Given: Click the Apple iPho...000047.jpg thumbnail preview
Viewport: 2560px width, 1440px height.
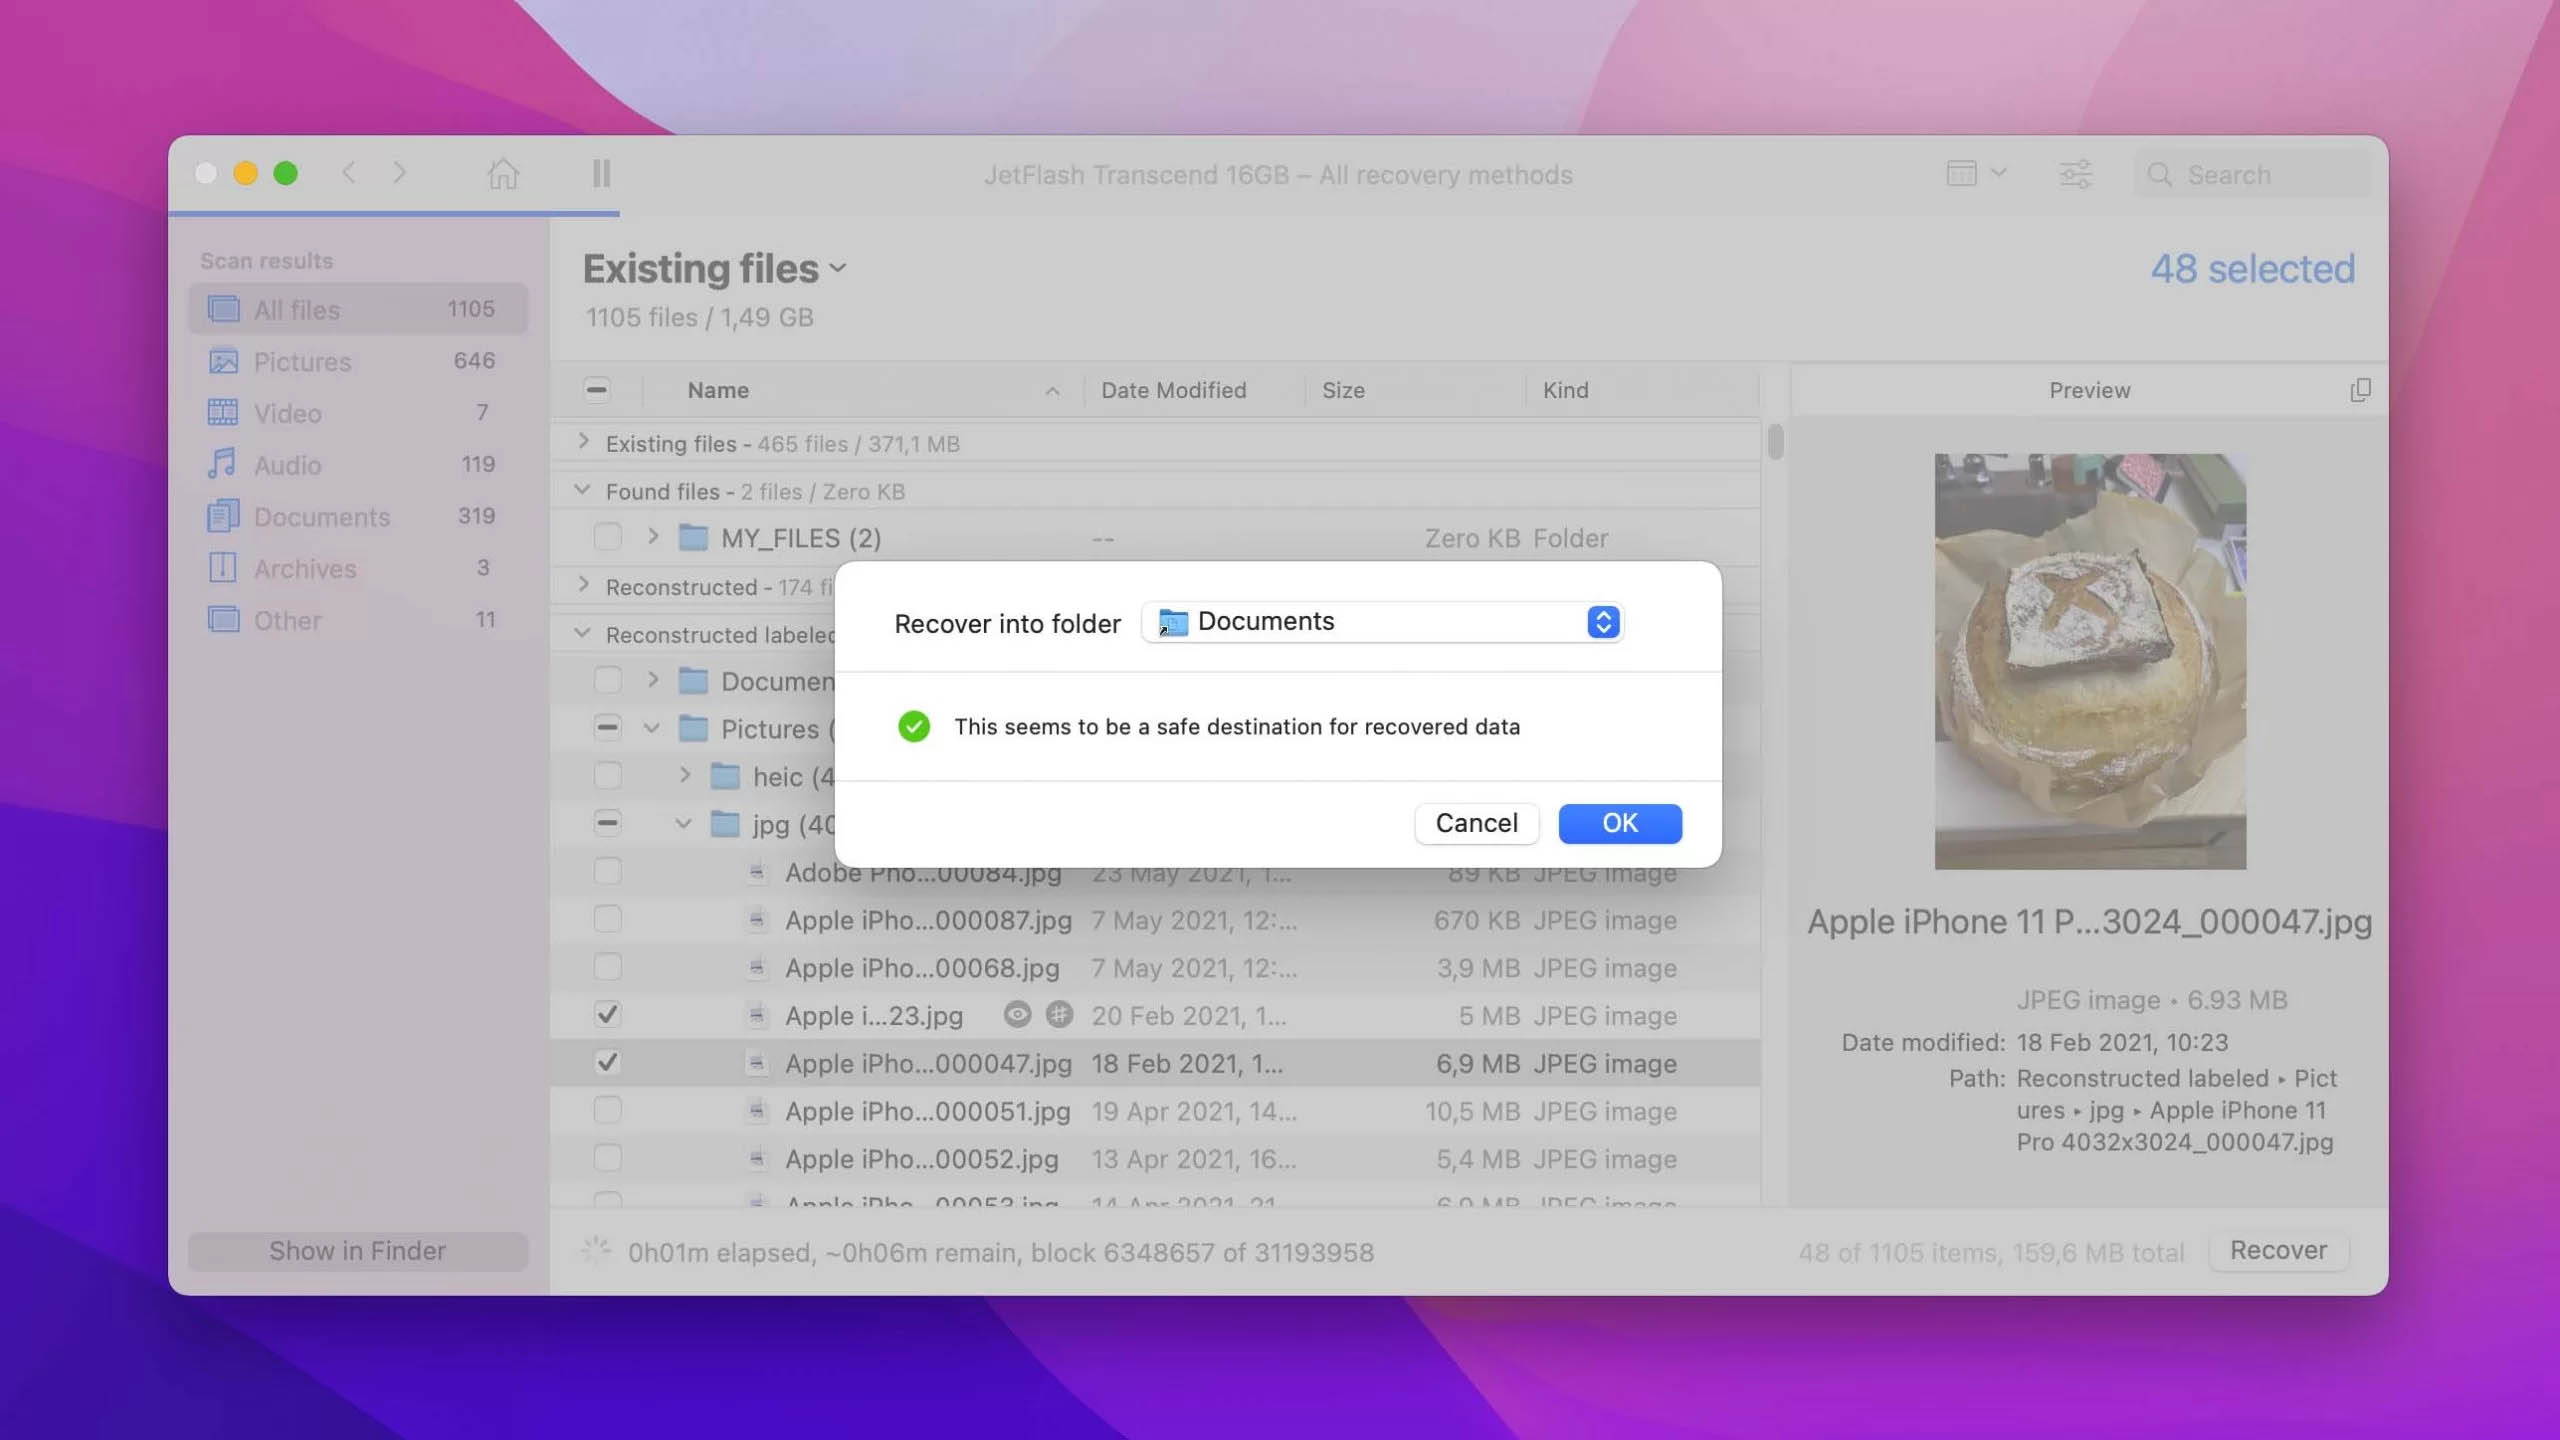Looking at the screenshot, I should coord(2089,659).
